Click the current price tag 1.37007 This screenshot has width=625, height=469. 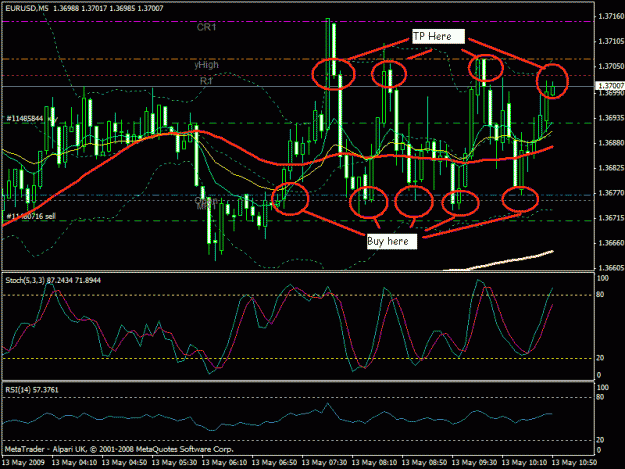click(x=610, y=86)
